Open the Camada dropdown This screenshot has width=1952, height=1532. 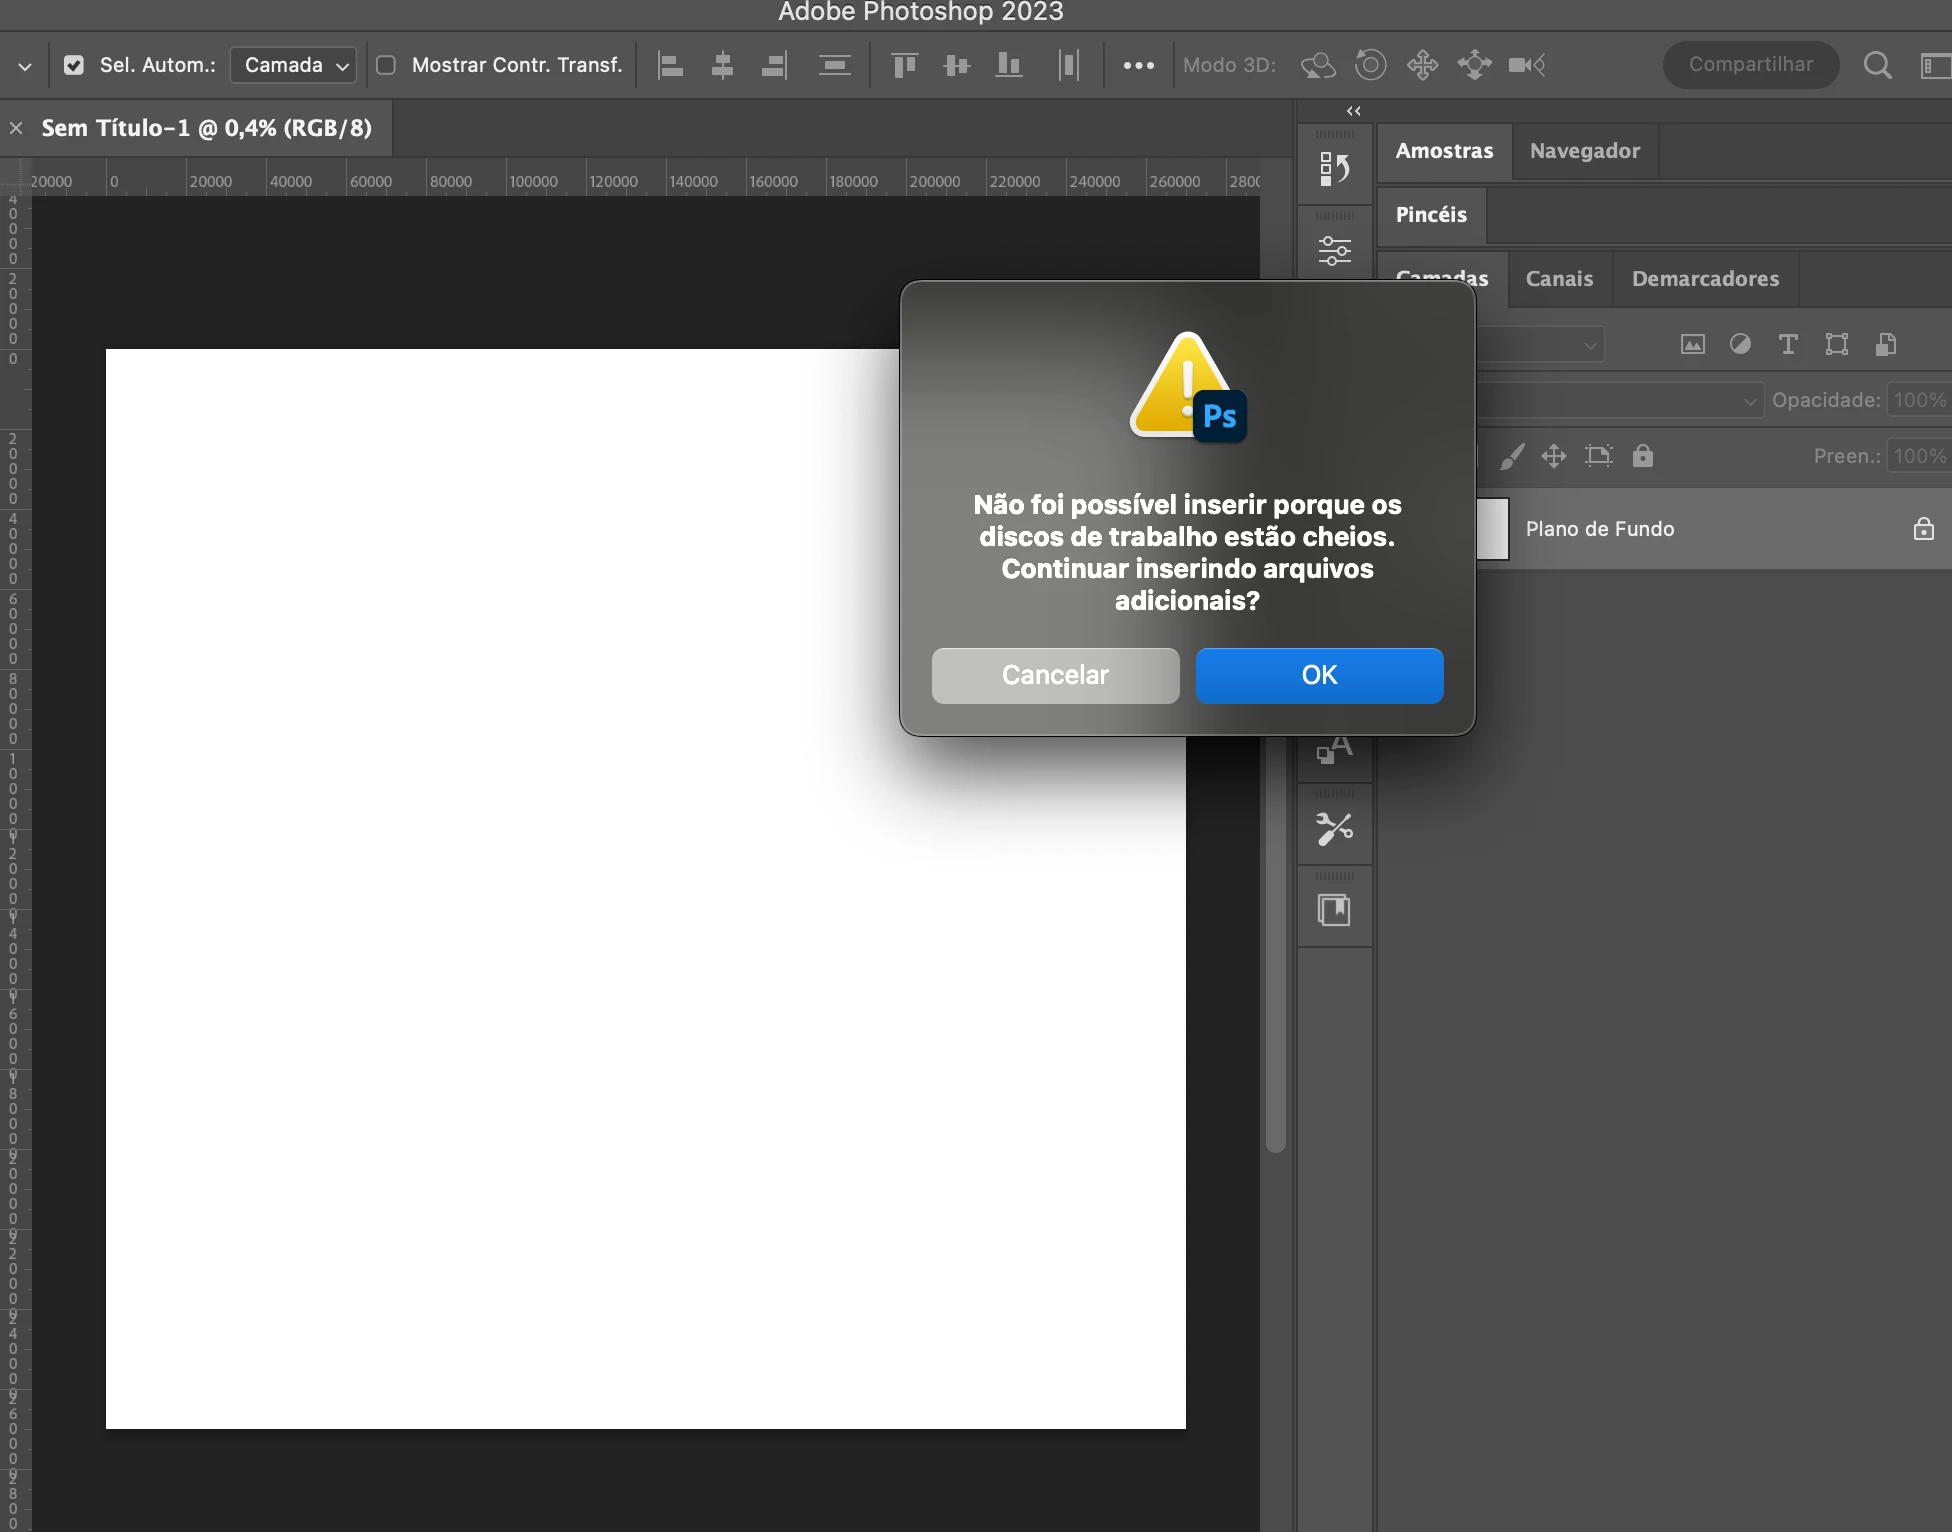pos(293,66)
